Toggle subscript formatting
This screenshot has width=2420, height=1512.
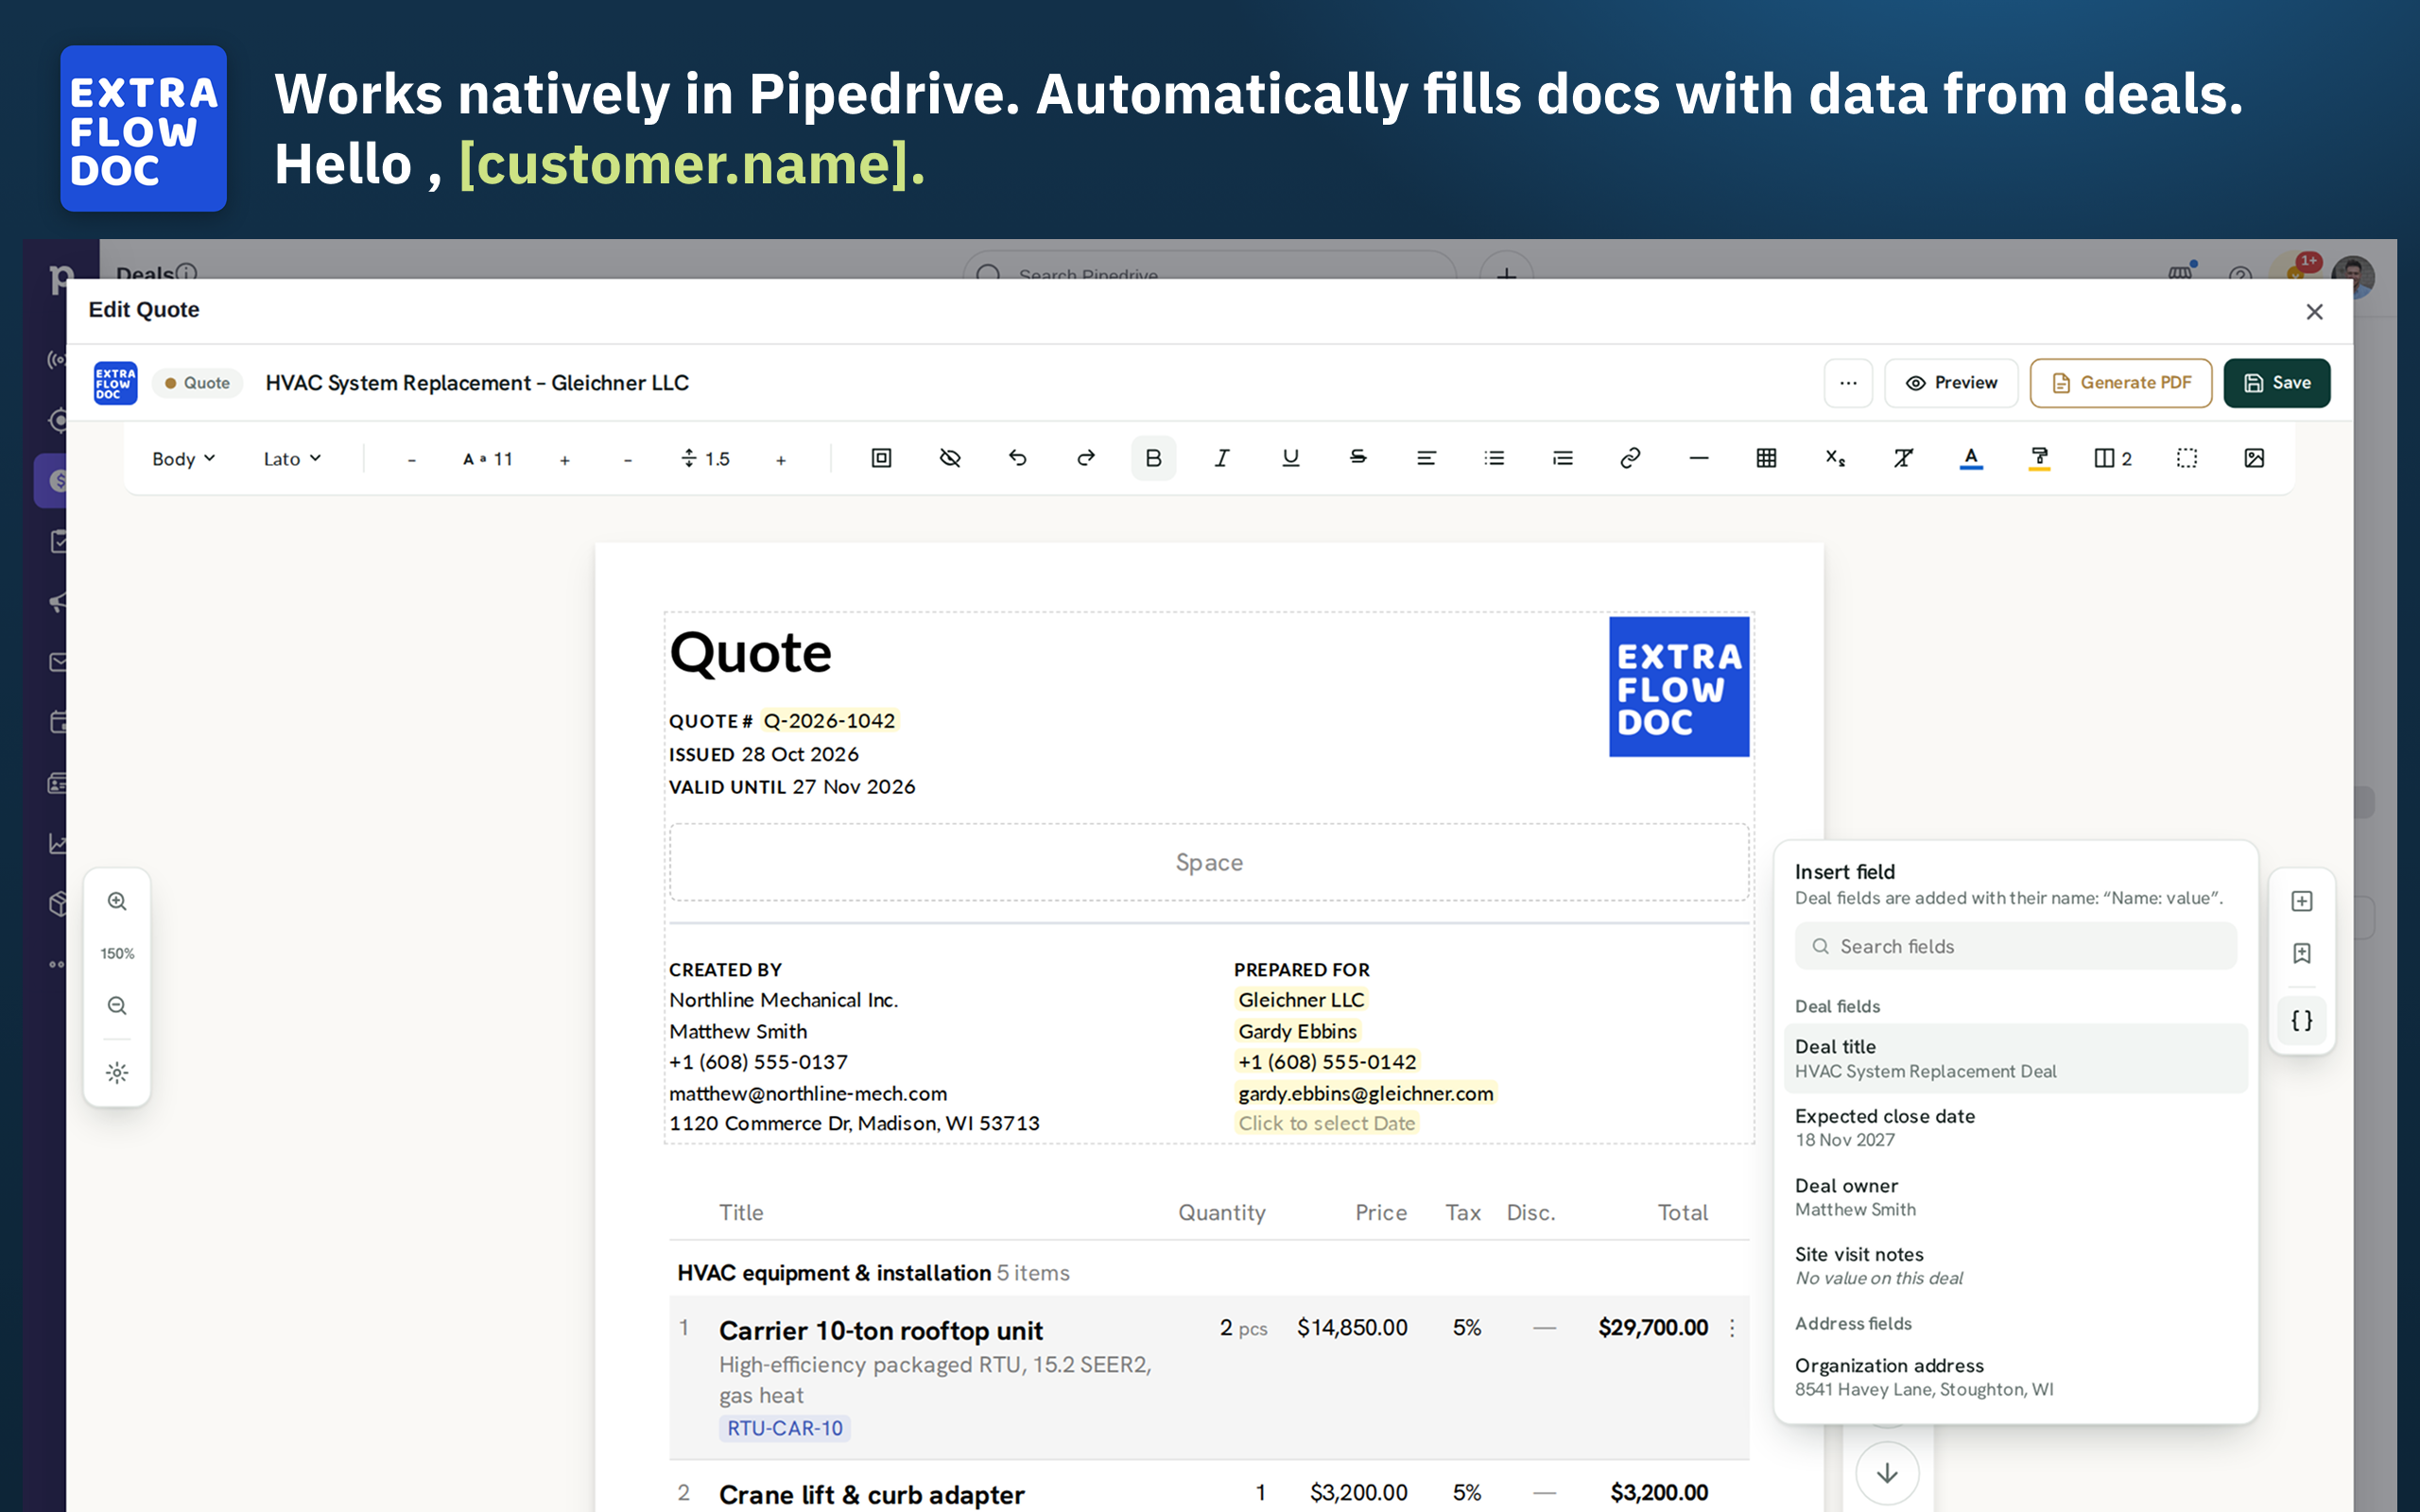(1835, 458)
